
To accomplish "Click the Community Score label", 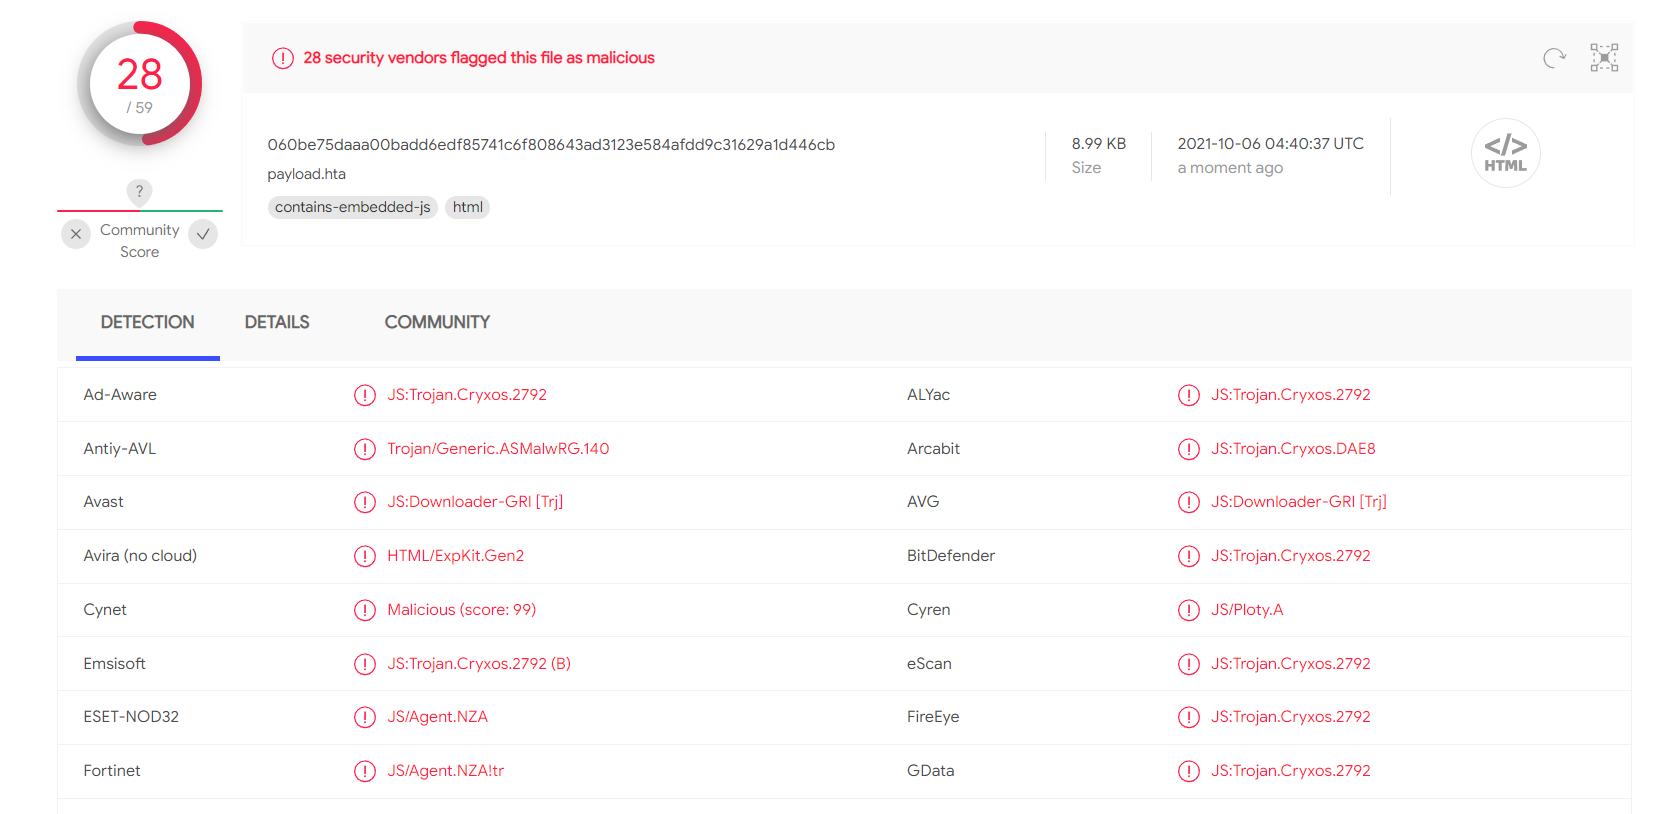I will 140,241.
